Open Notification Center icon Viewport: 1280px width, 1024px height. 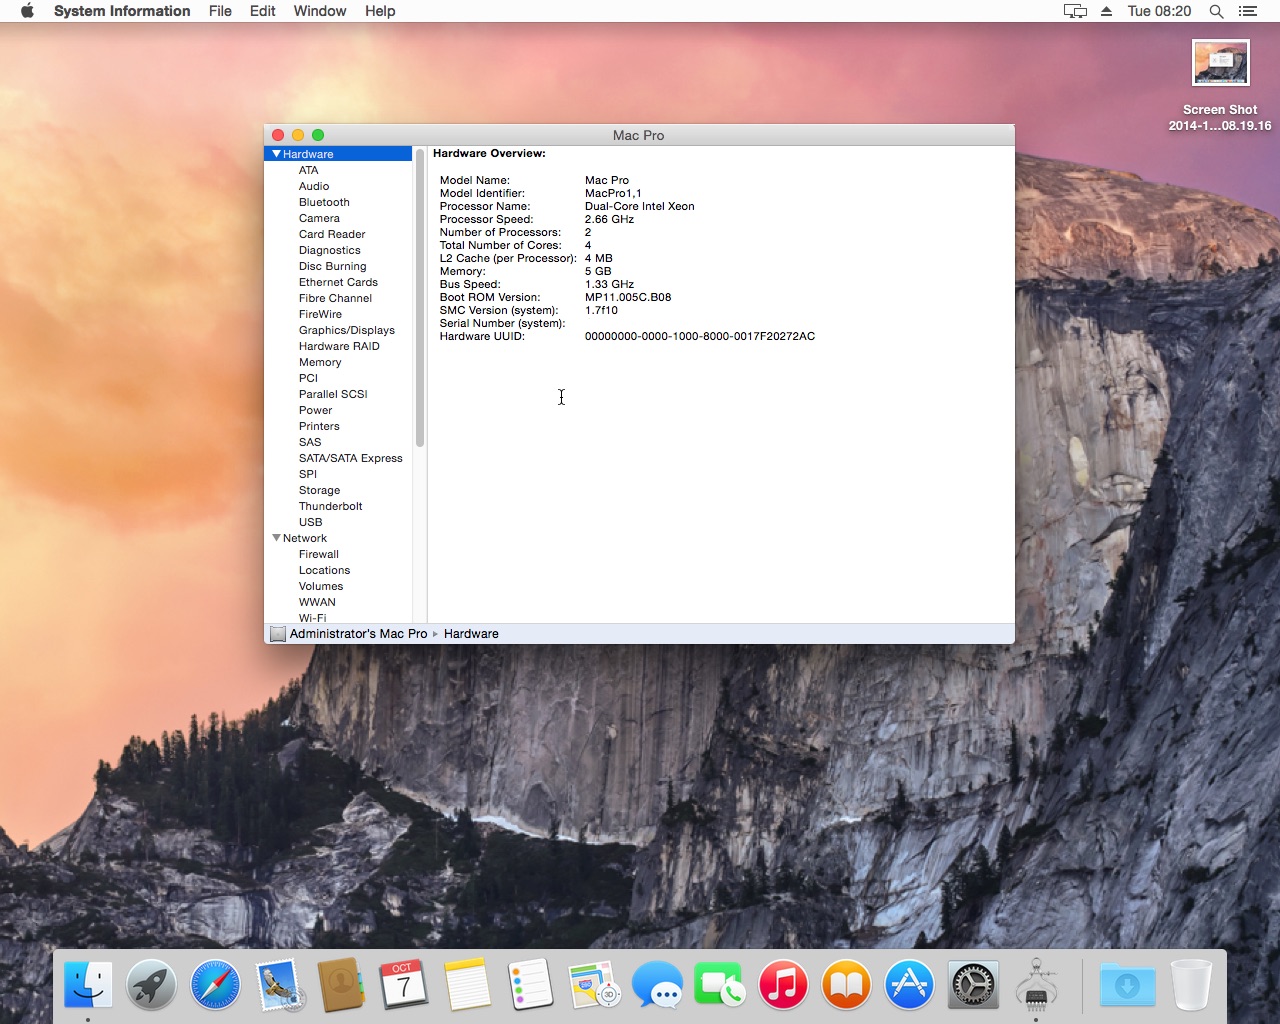(1248, 11)
